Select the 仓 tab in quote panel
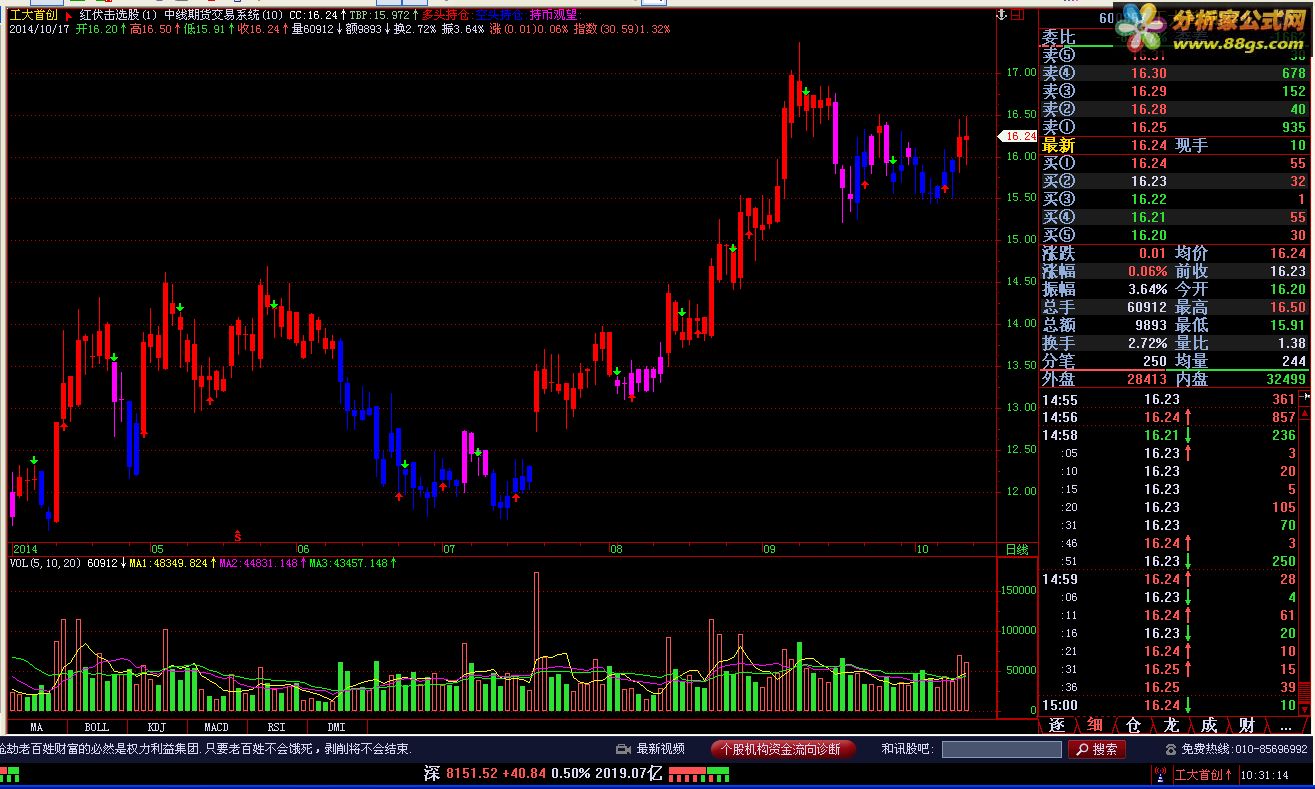The height and width of the screenshot is (789, 1315). (x=1133, y=725)
